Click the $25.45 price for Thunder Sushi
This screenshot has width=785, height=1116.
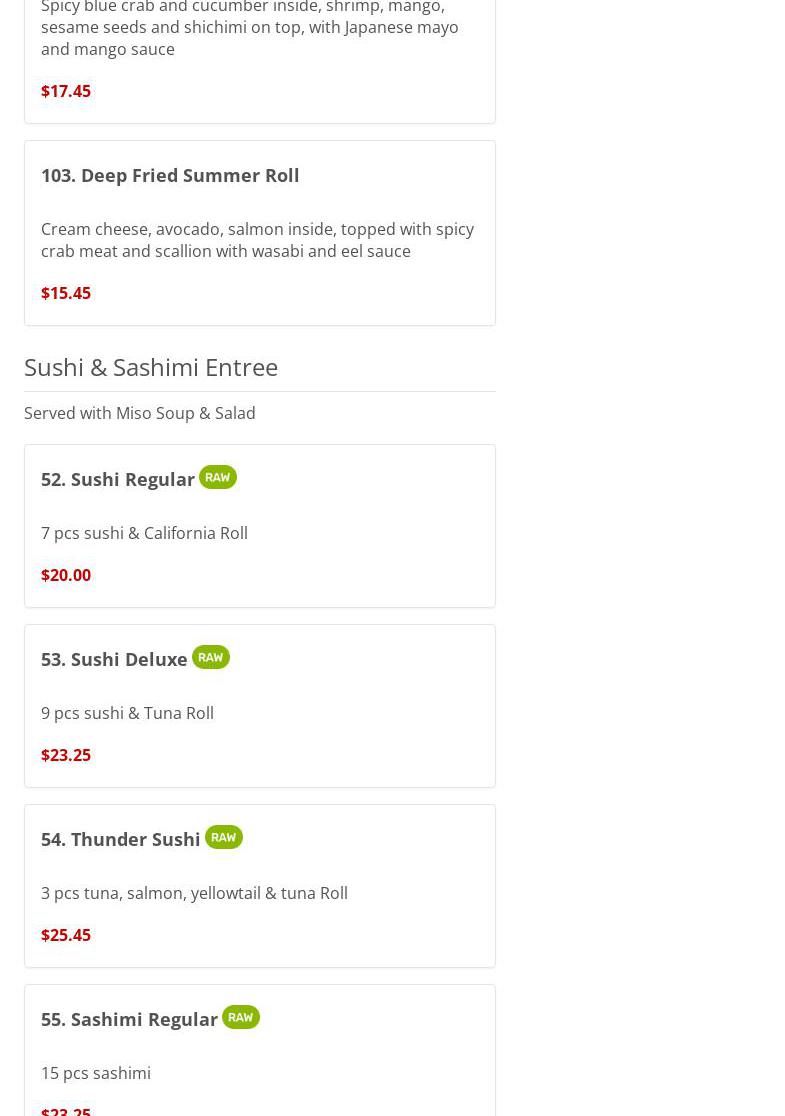point(66,935)
